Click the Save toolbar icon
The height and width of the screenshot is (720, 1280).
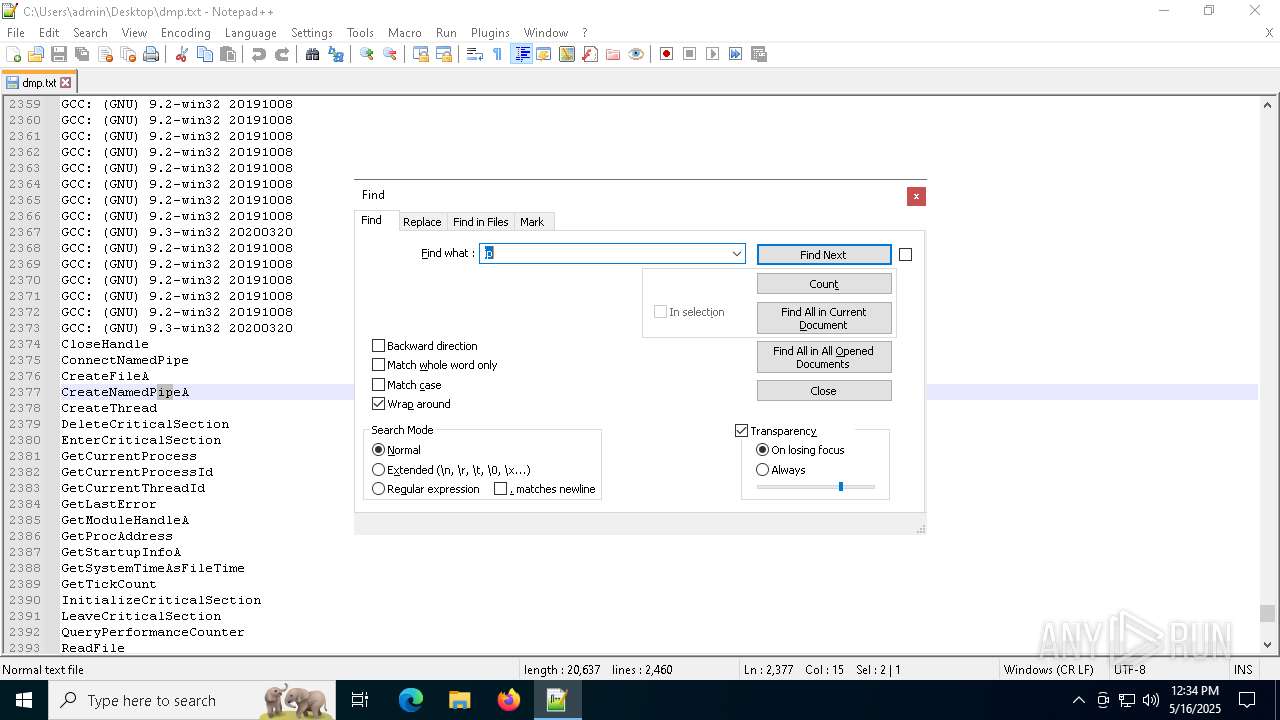coord(59,54)
